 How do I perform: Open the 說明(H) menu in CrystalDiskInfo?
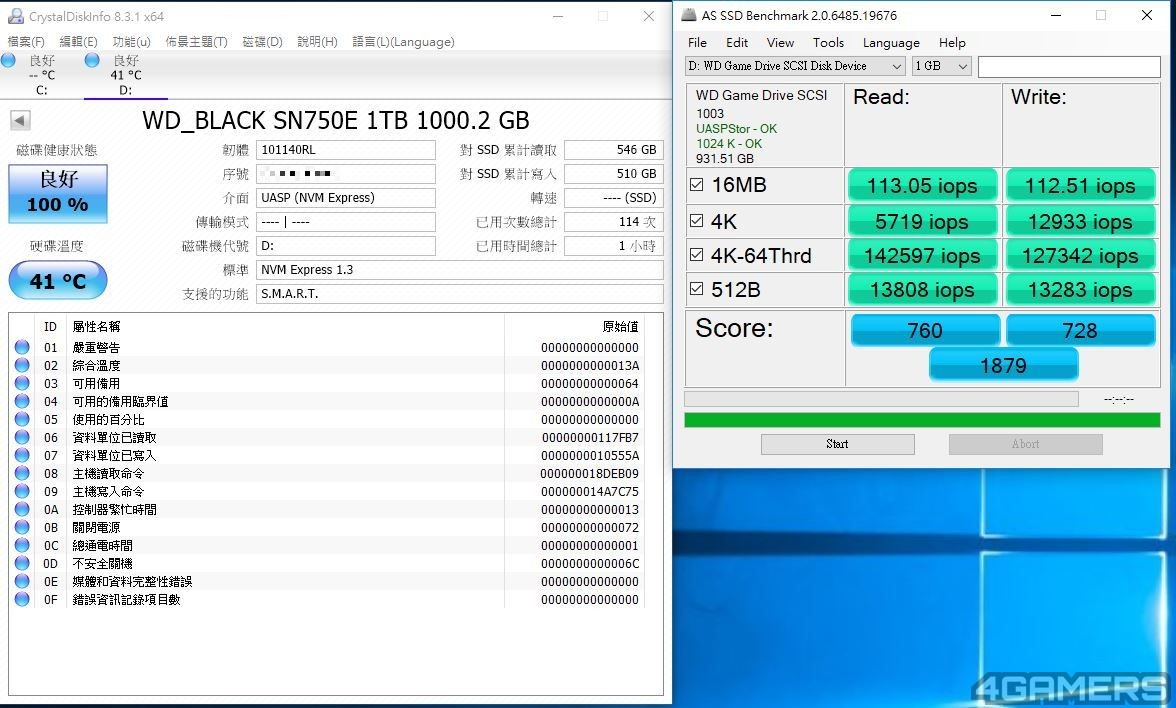click(x=317, y=42)
